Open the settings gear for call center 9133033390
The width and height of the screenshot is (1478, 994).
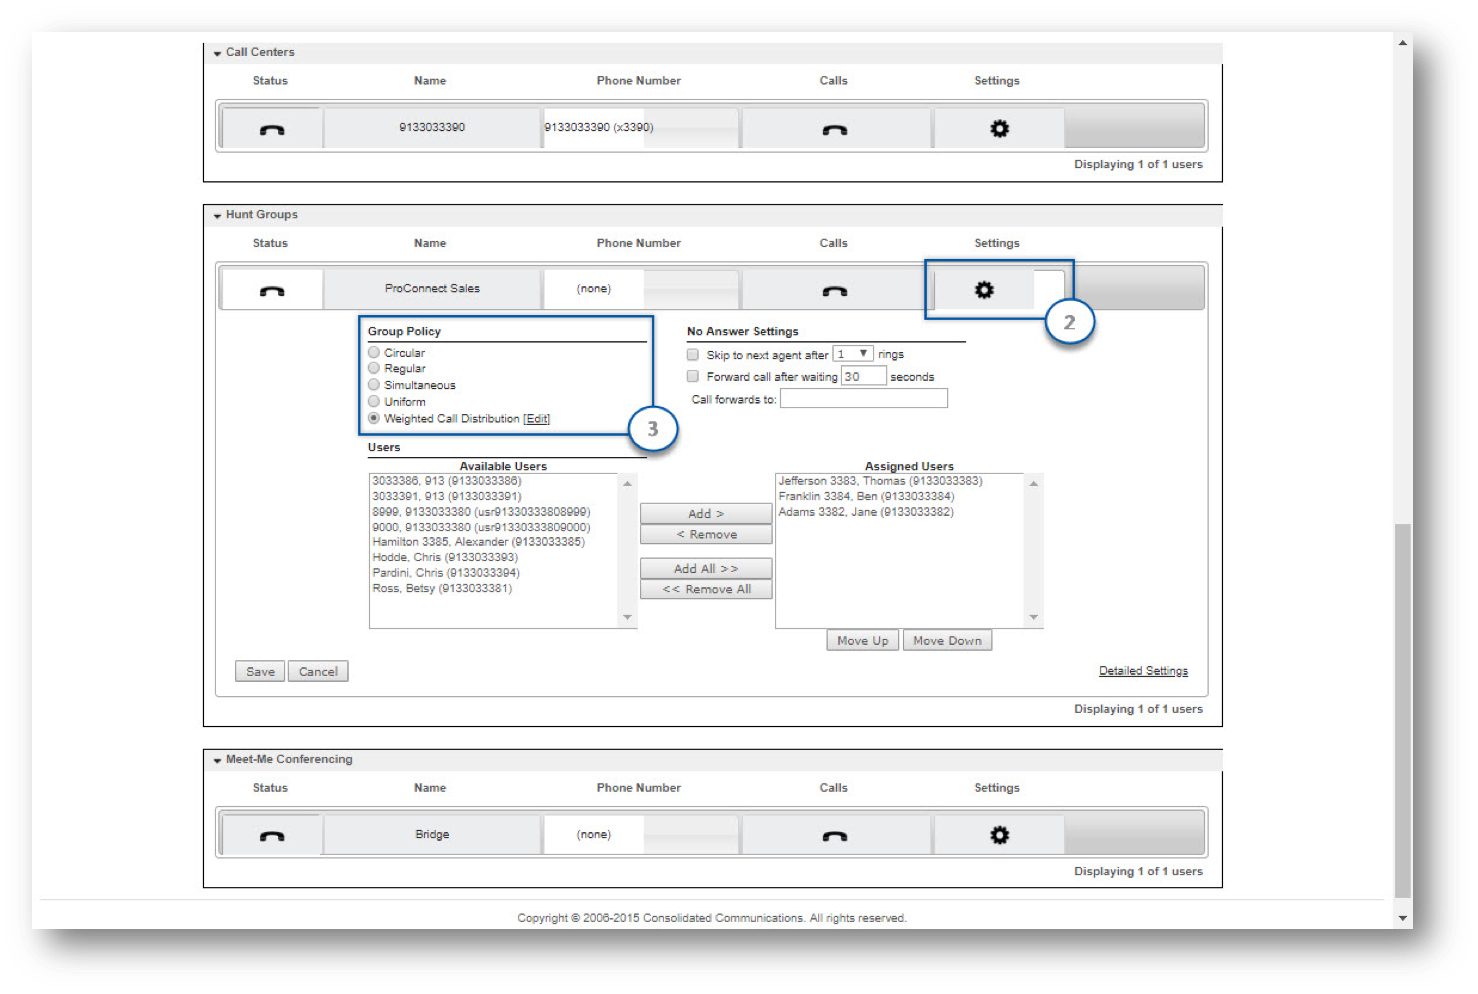click(x=999, y=129)
